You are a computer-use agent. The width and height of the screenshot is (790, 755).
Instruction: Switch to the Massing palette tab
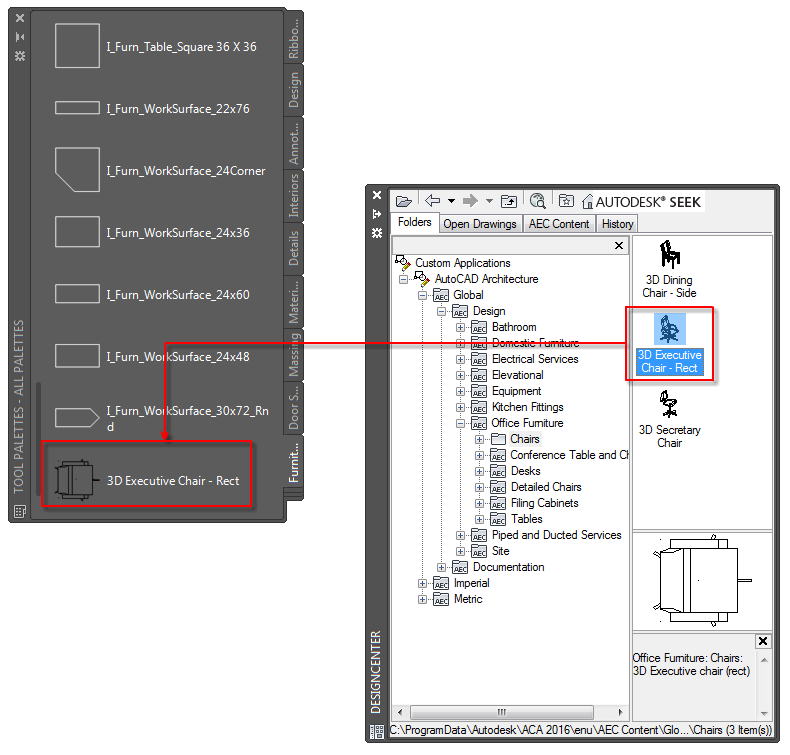294,354
